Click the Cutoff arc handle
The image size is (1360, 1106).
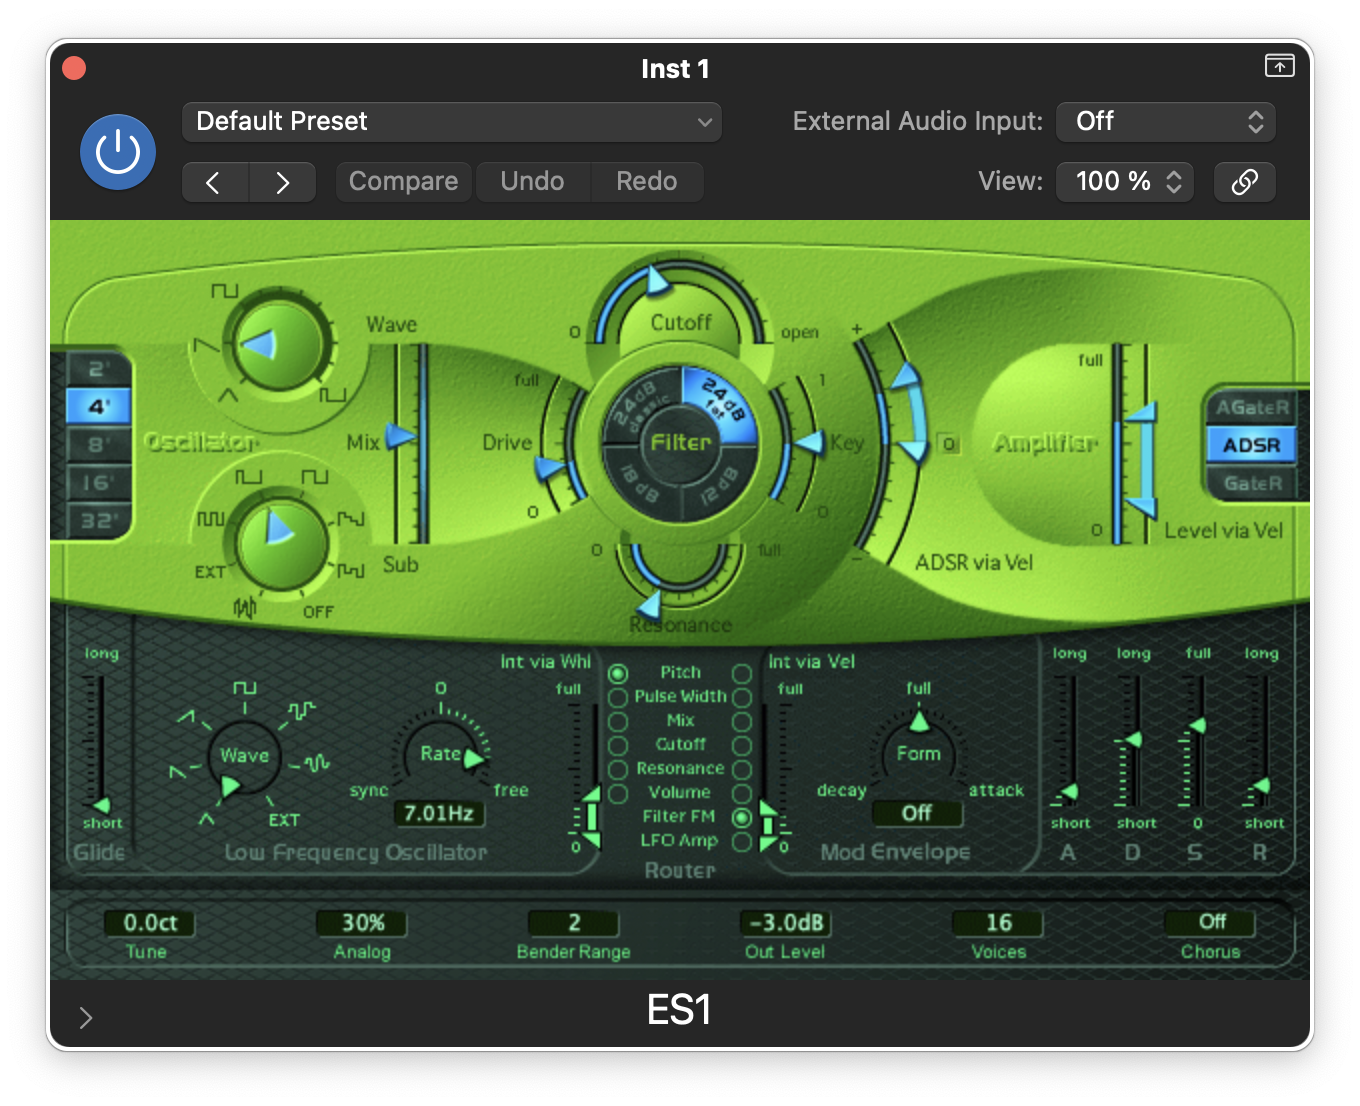point(657,280)
